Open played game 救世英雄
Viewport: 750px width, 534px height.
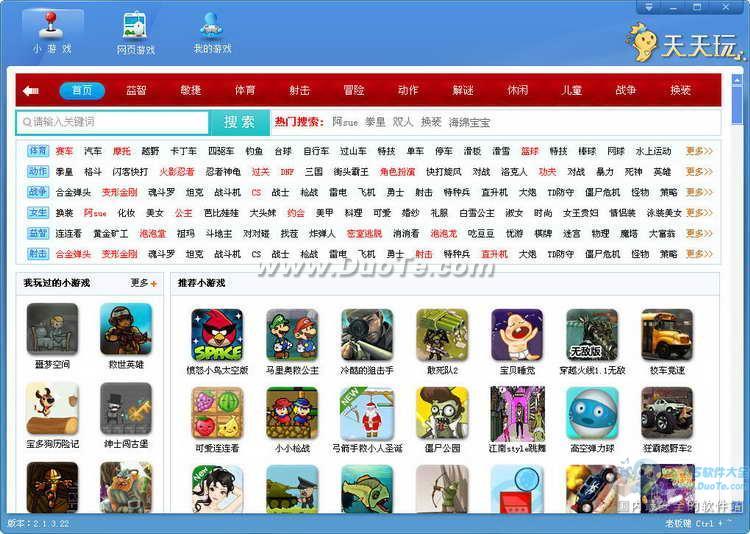click(x=126, y=329)
